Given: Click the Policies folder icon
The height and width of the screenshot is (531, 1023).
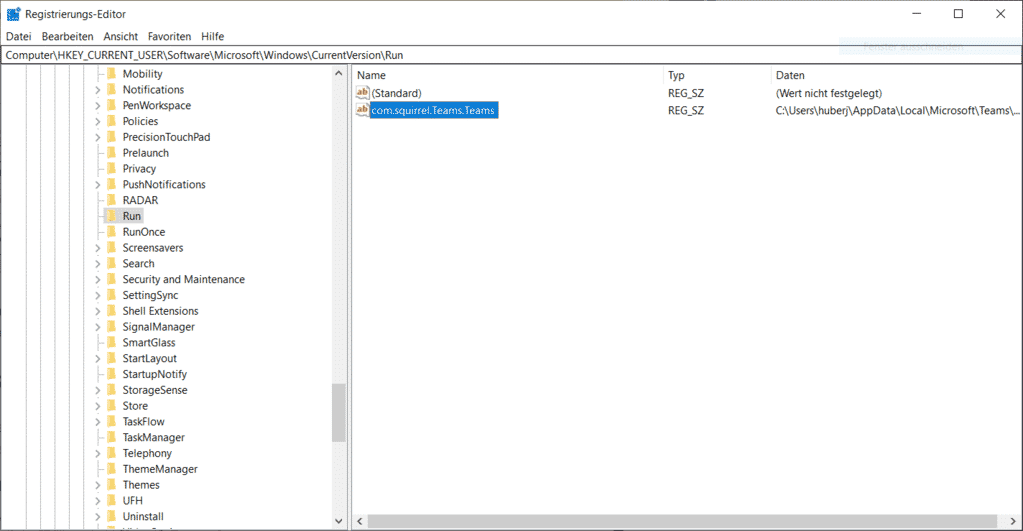Looking at the screenshot, I should point(112,121).
